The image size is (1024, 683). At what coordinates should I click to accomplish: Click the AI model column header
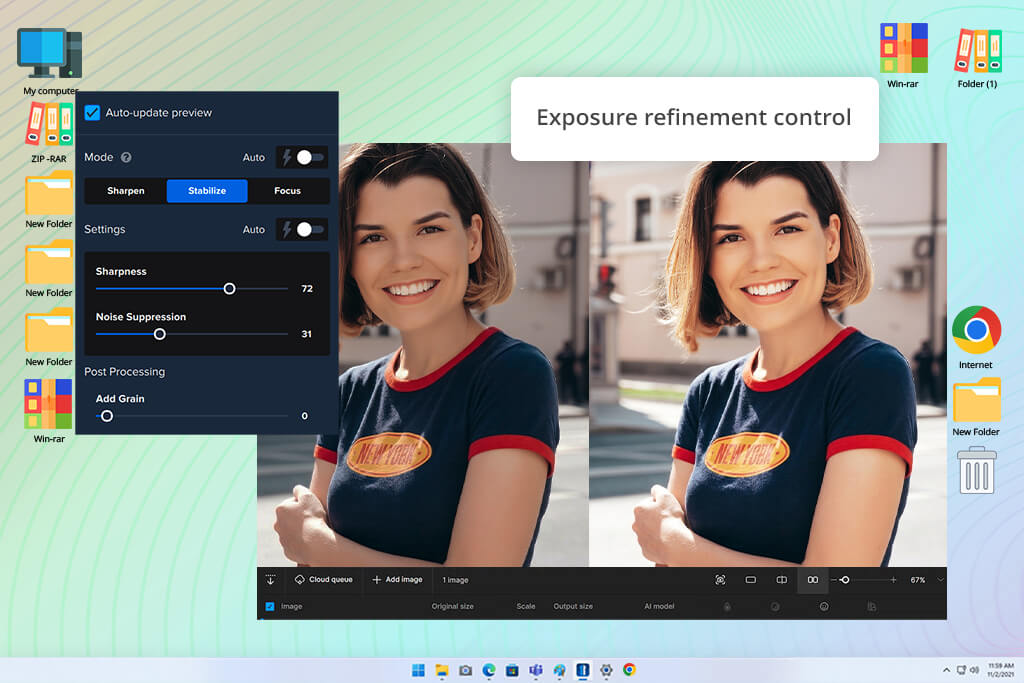pos(660,607)
